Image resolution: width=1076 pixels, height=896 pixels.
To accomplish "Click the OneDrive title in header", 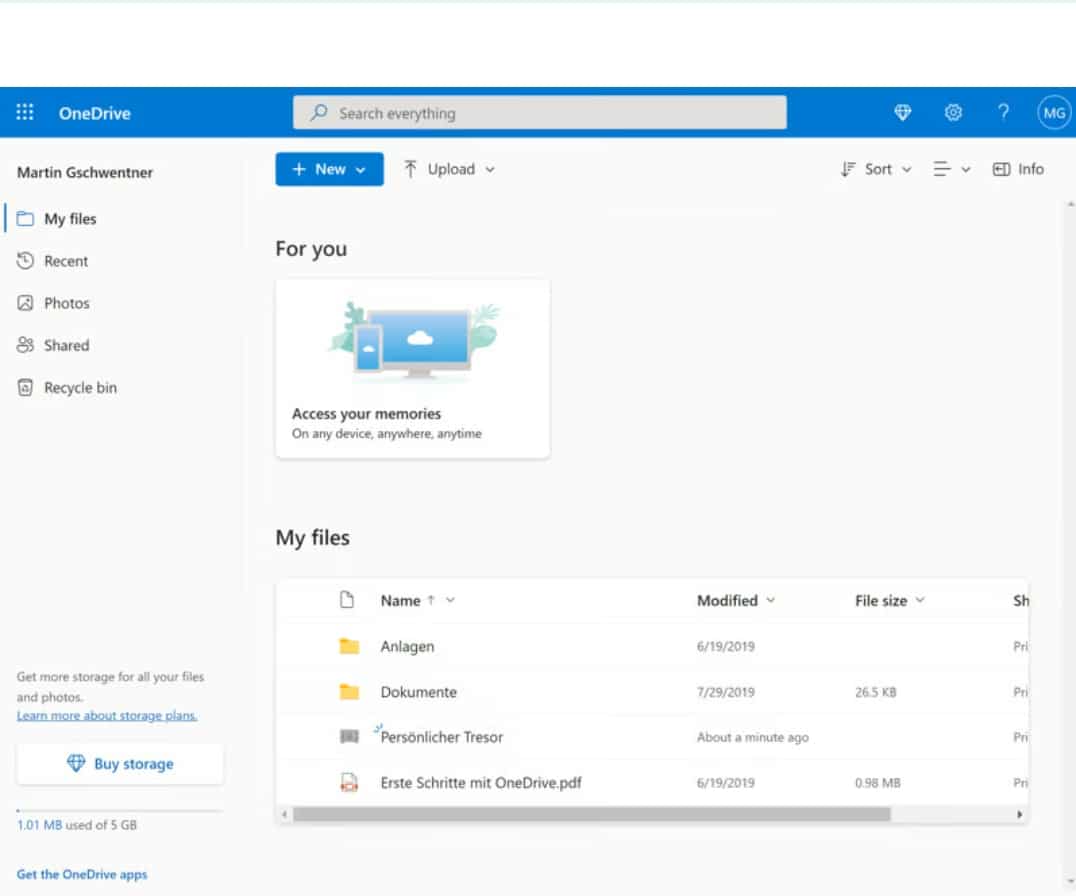I will 95,113.
